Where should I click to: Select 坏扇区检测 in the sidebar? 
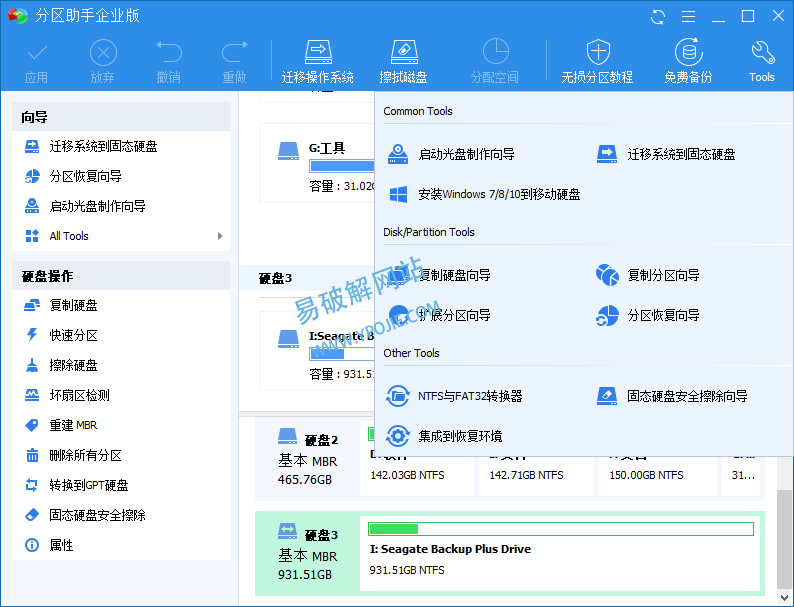[79, 395]
